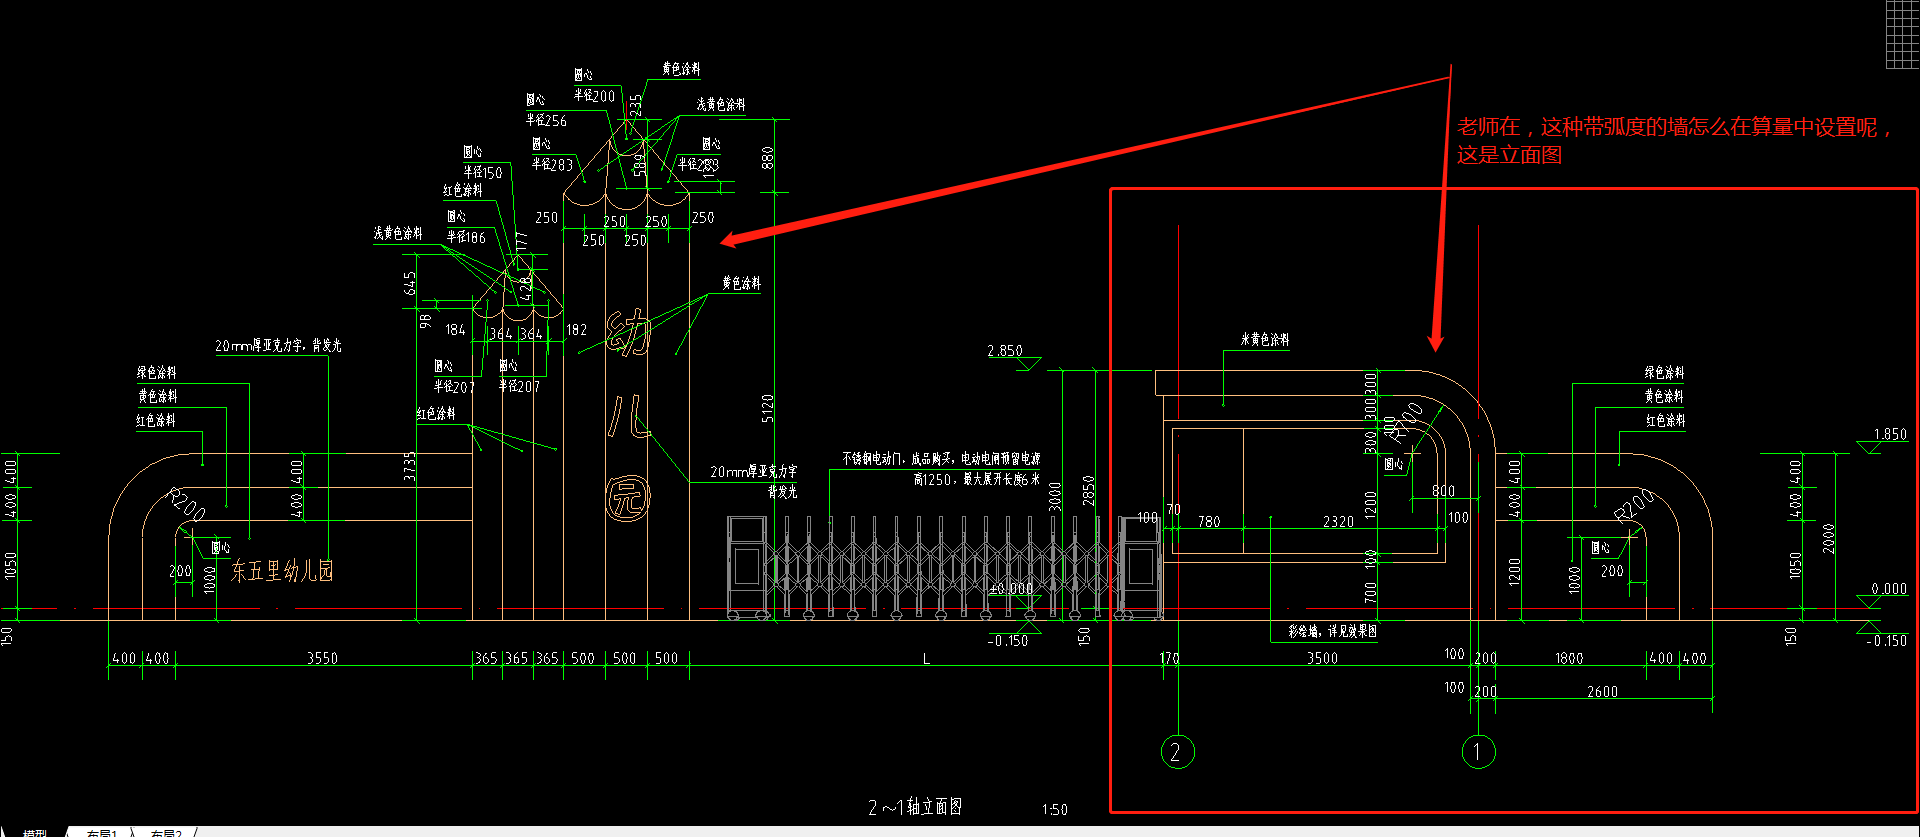
Task: Click the 园 character on the column
Action: tap(628, 498)
